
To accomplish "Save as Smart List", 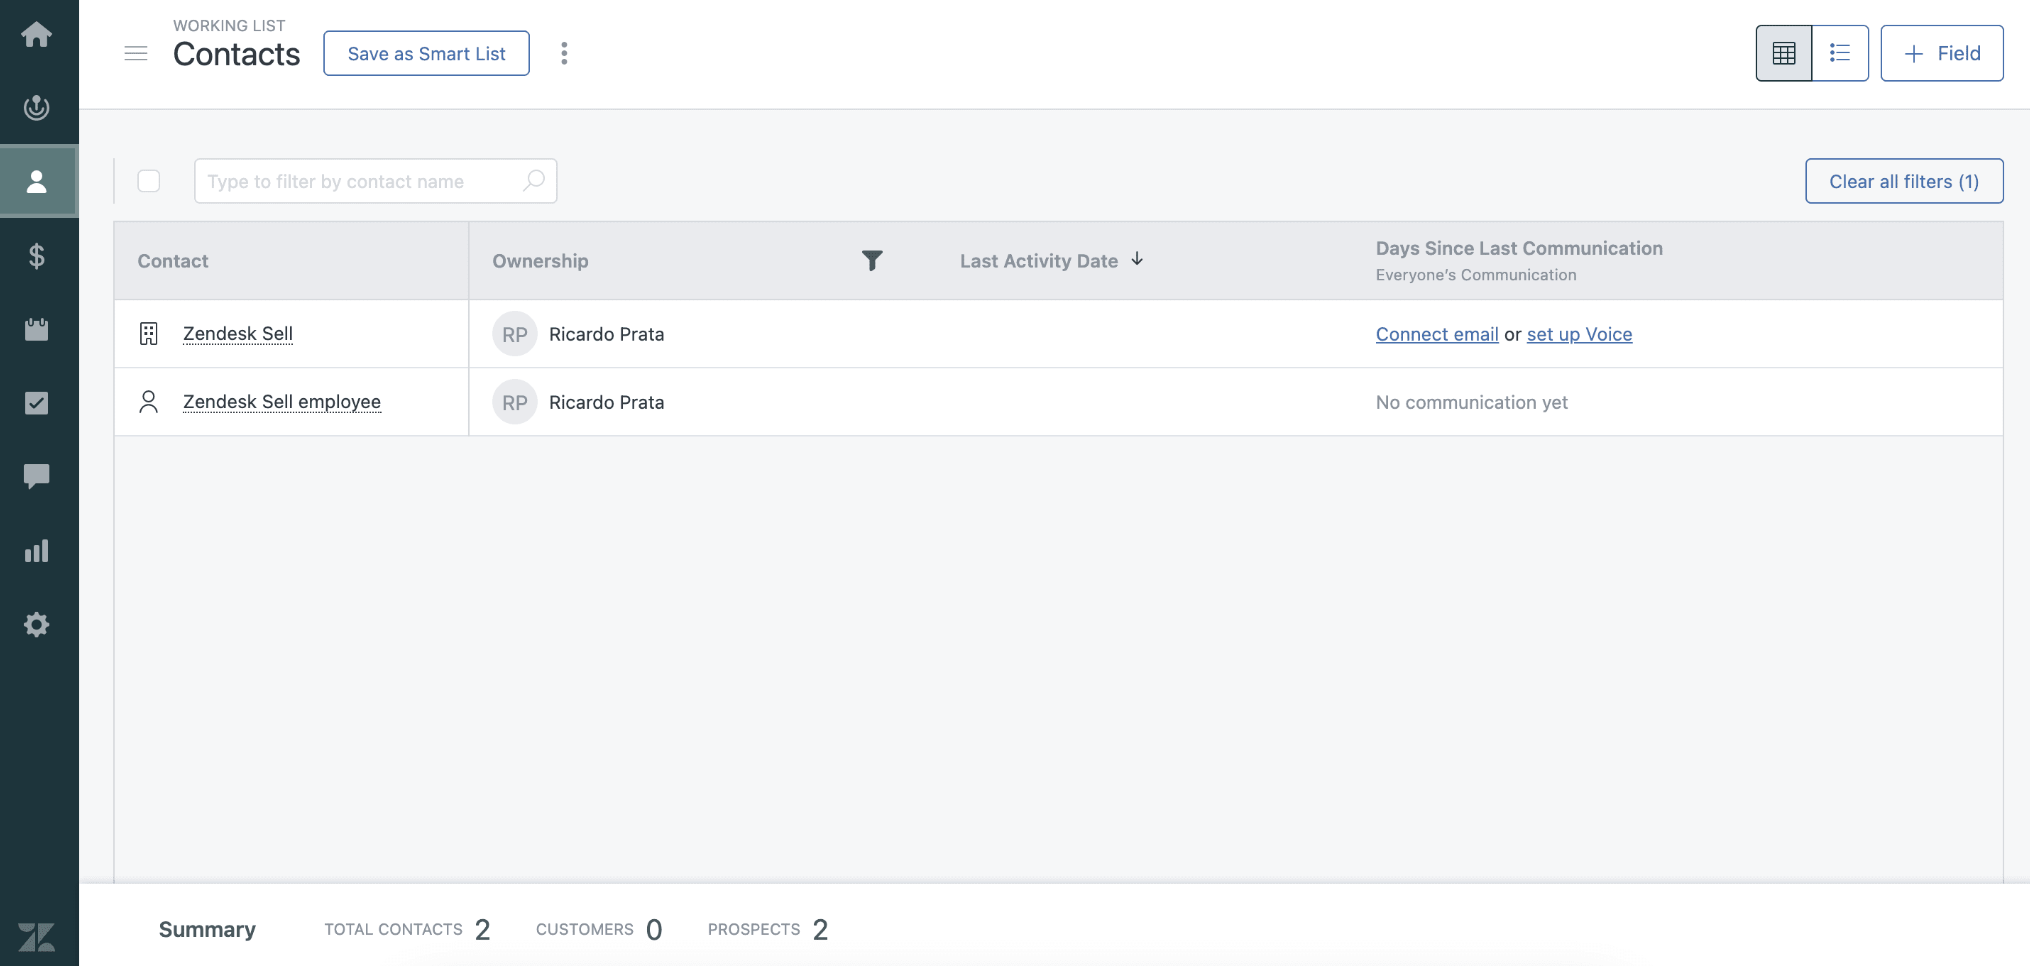I will click(426, 53).
